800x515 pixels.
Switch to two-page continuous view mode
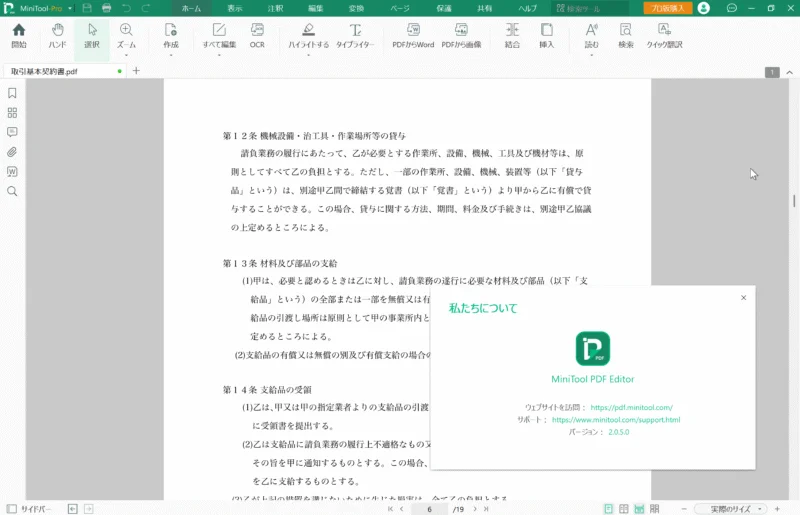(x=655, y=509)
